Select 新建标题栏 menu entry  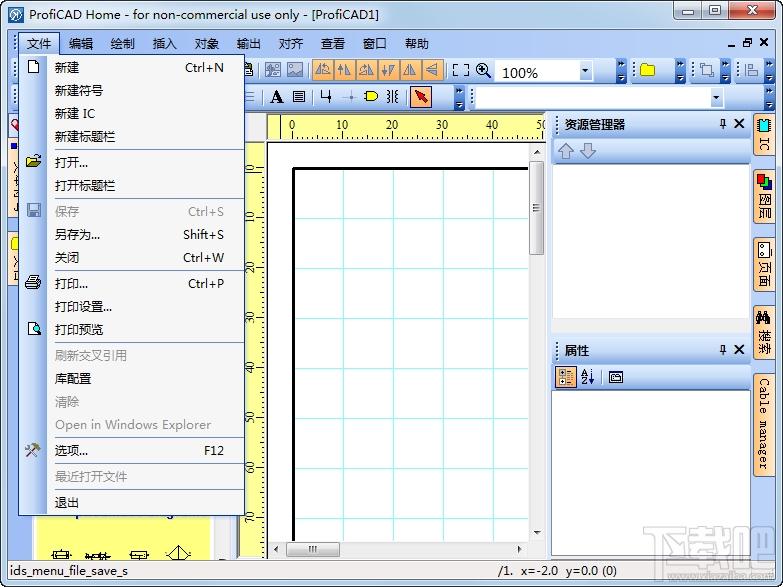pyautogui.click(x=132, y=136)
